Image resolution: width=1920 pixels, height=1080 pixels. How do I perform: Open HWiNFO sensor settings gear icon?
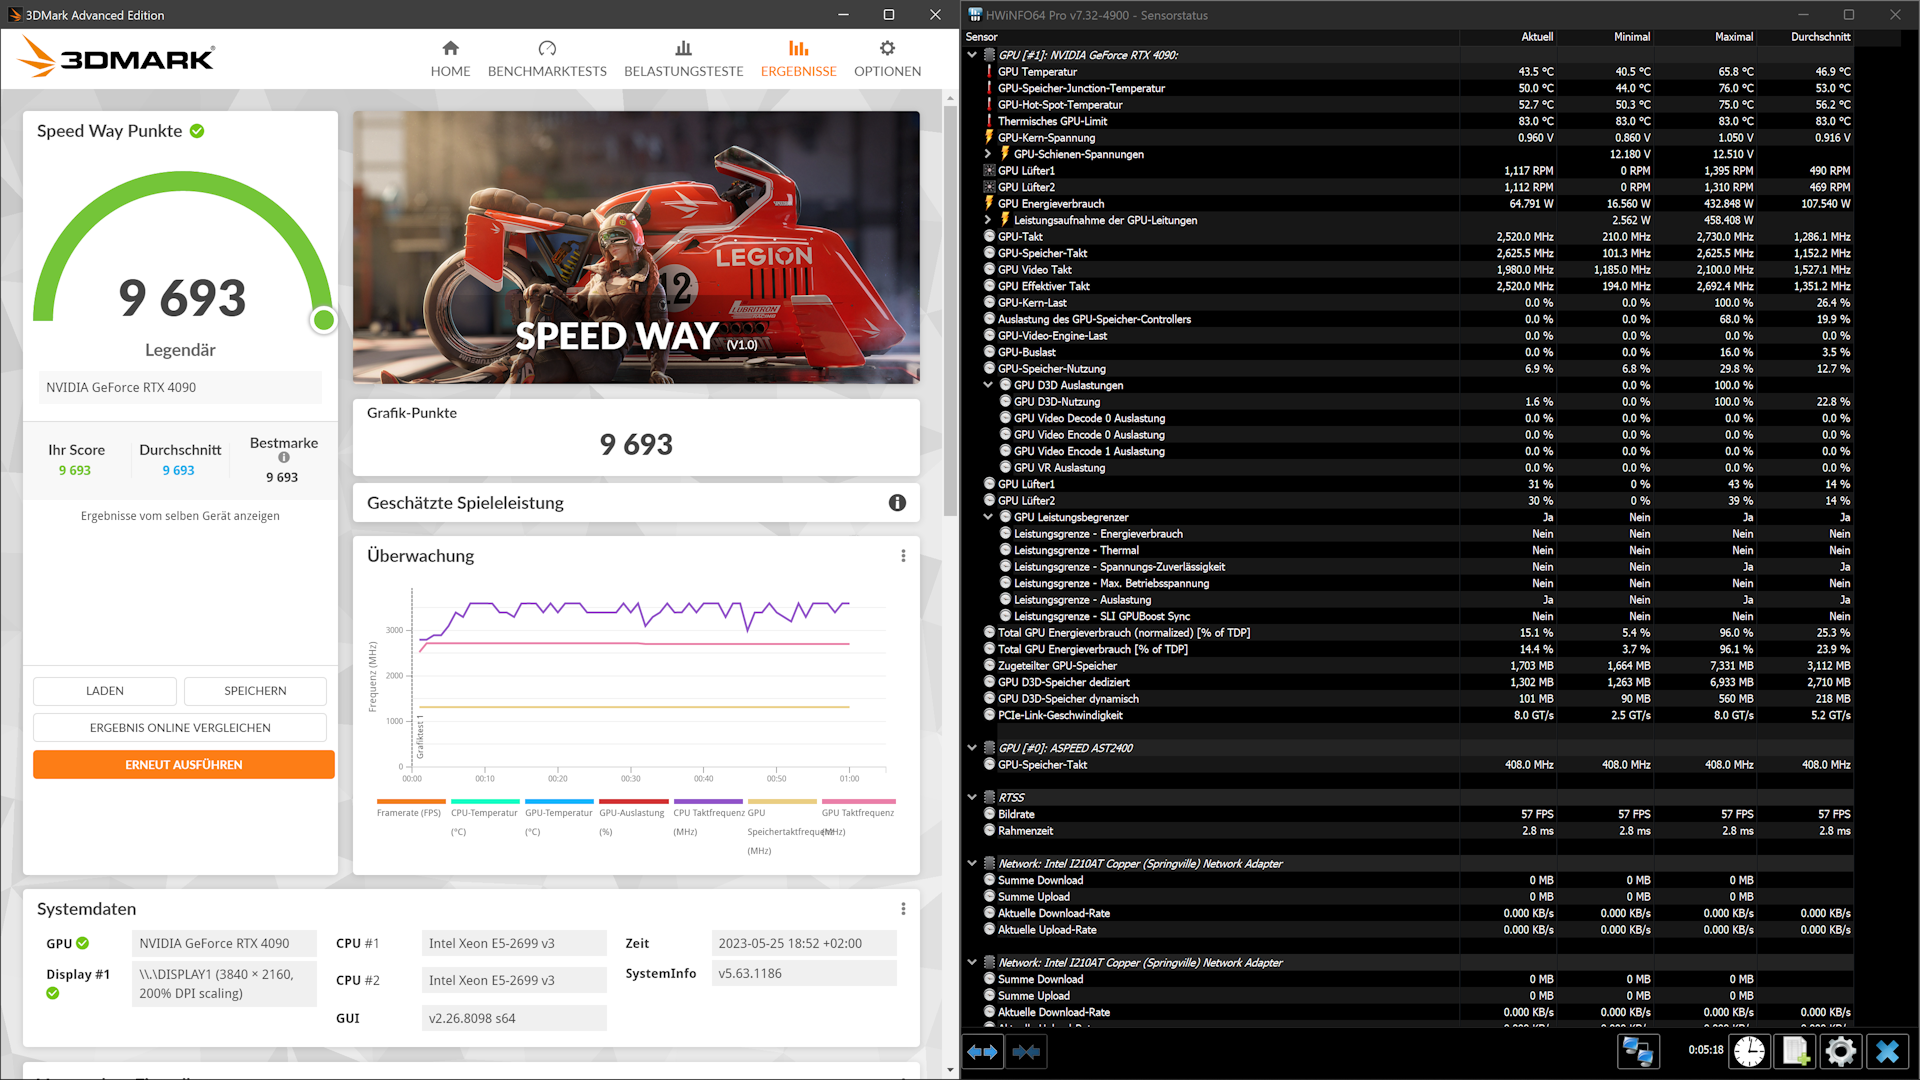tap(1840, 1052)
